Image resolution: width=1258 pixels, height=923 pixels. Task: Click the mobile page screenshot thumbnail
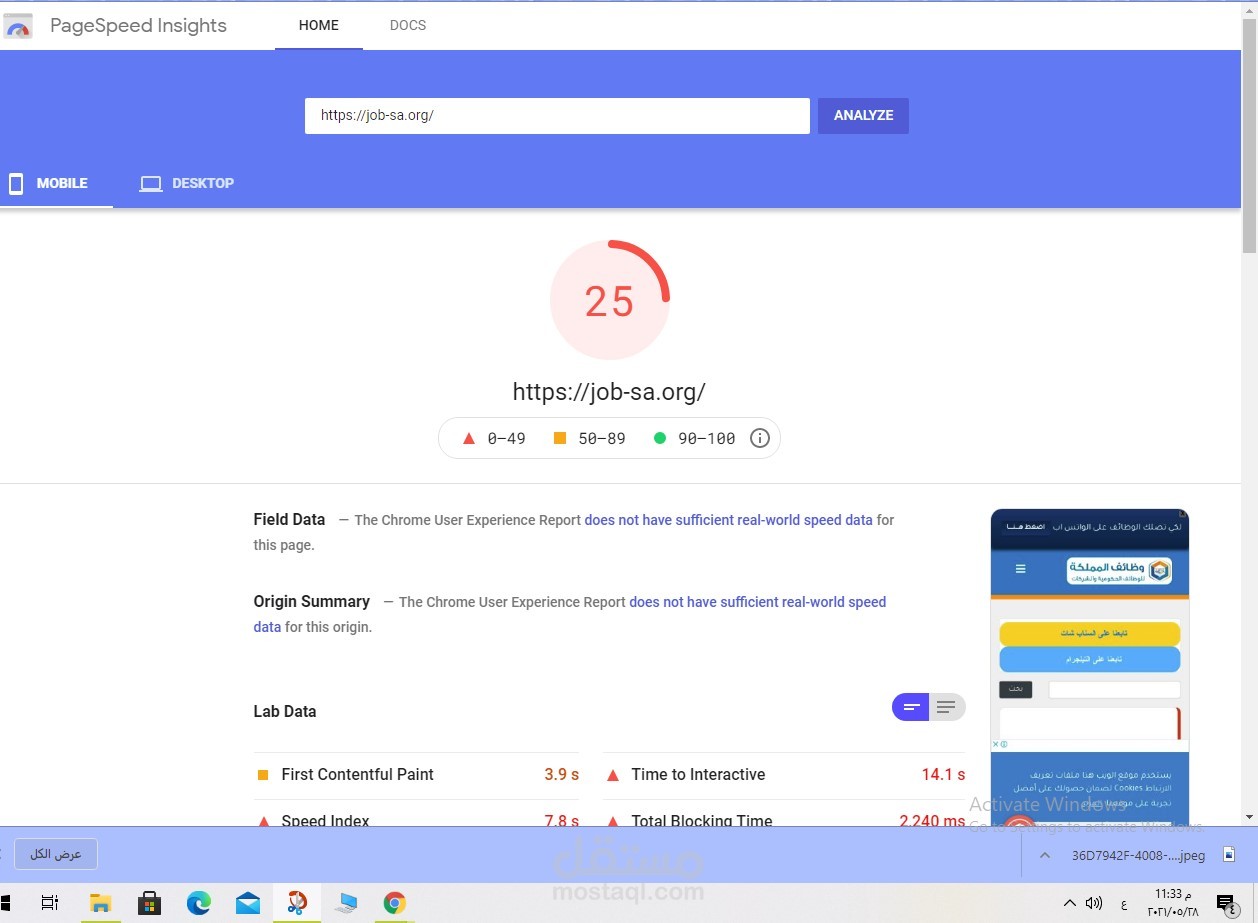pyautogui.click(x=1089, y=667)
